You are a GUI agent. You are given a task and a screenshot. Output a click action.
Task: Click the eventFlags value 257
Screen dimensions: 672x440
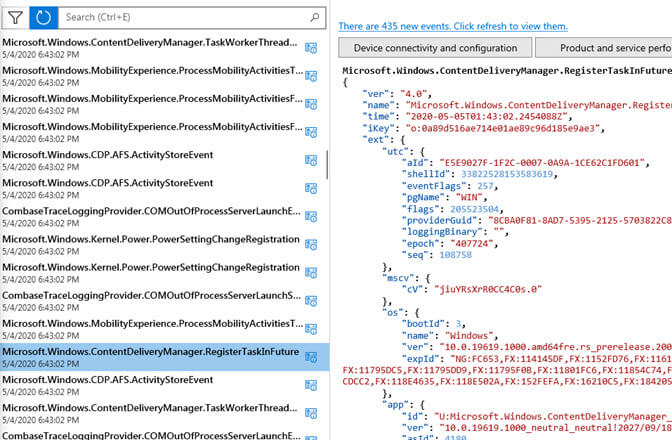click(485, 186)
